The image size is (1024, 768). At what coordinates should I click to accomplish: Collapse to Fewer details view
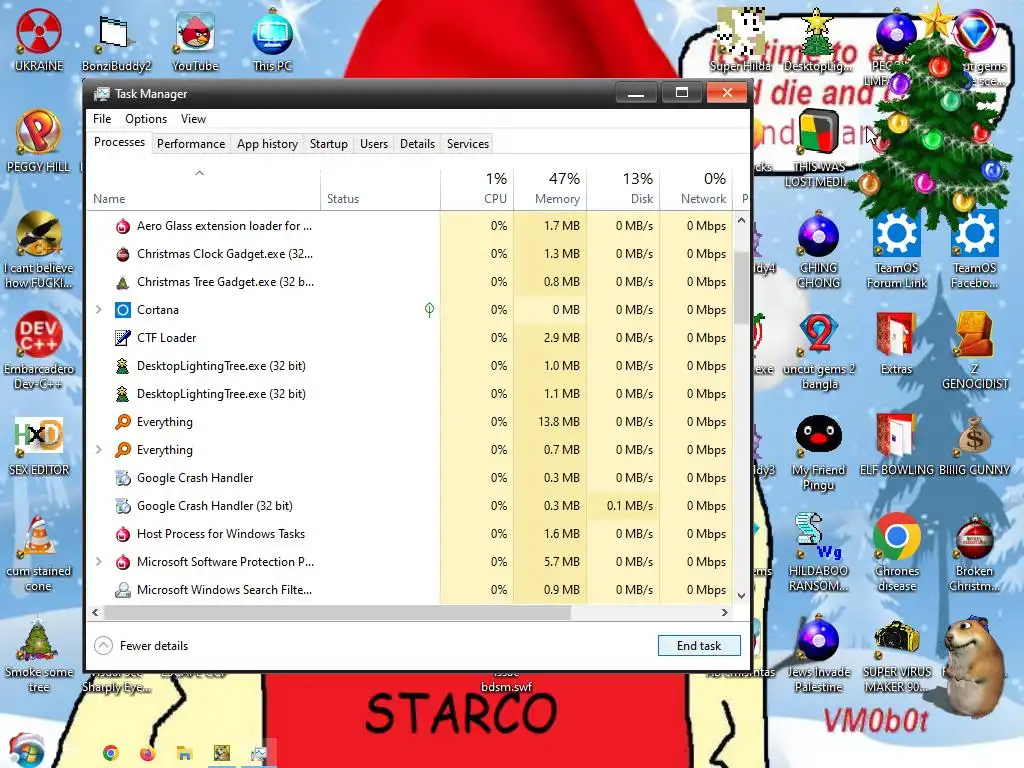(x=142, y=646)
